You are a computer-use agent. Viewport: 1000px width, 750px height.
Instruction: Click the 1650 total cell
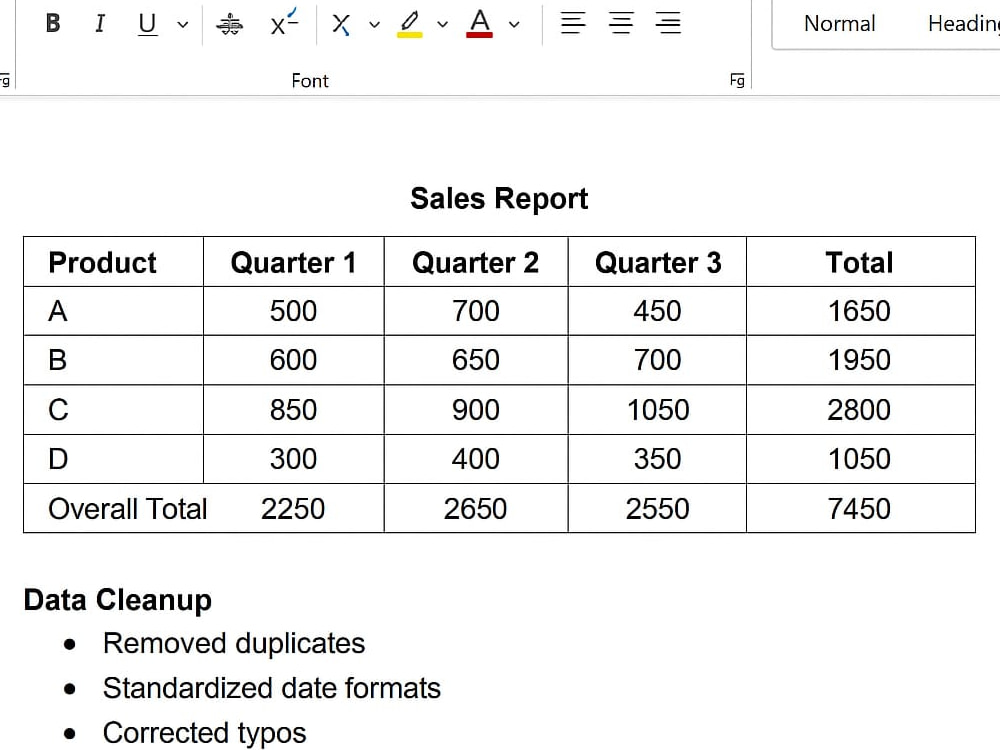pyautogui.click(x=860, y=311)
